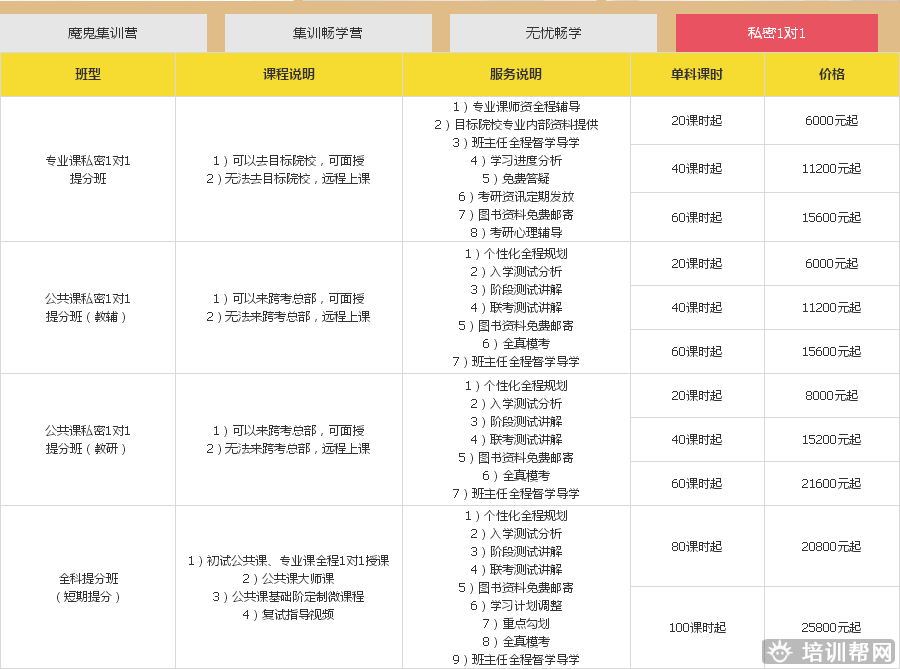Click the 21600元起 price
Image resolution: width=900 pixels, height=669 pixels.
click(x=831, y=484)
